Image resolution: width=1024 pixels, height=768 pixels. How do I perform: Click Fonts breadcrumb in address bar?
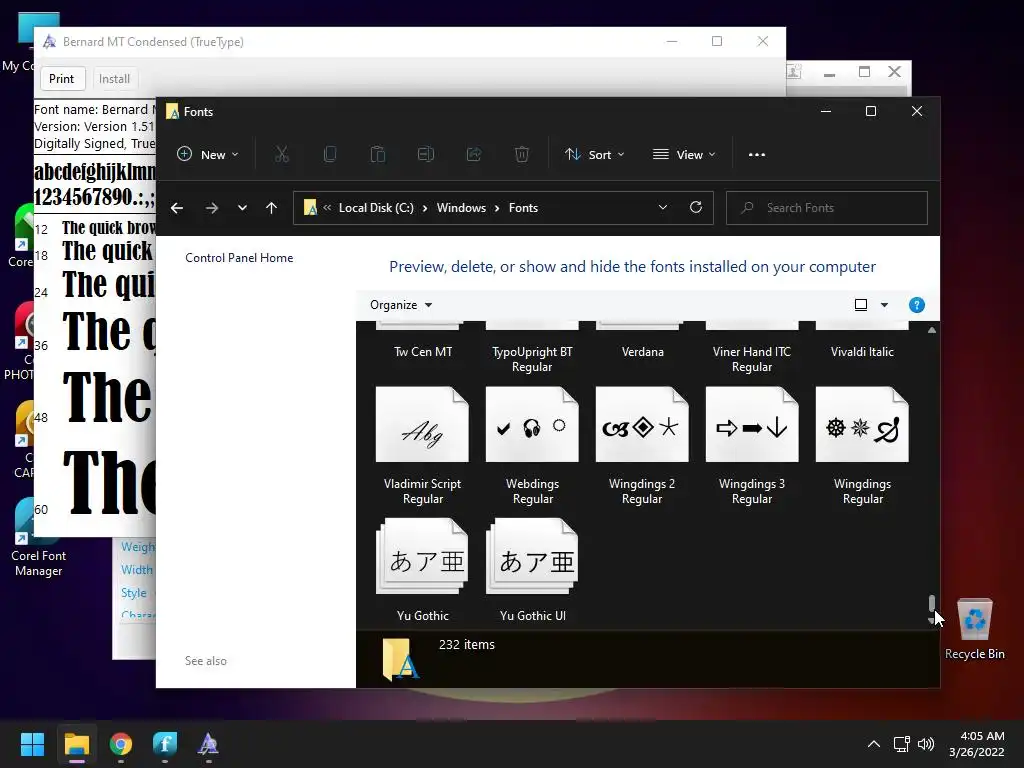[x=523, y=208]
